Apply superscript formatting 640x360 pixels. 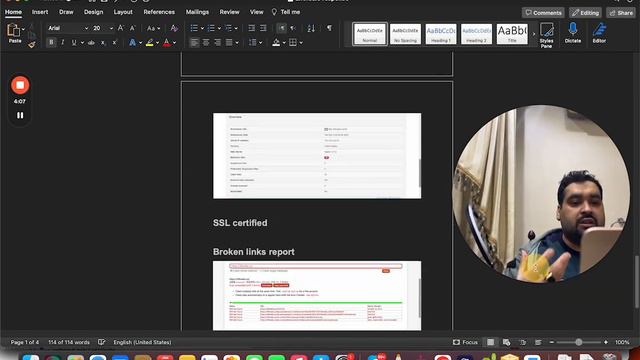[115, 42]
